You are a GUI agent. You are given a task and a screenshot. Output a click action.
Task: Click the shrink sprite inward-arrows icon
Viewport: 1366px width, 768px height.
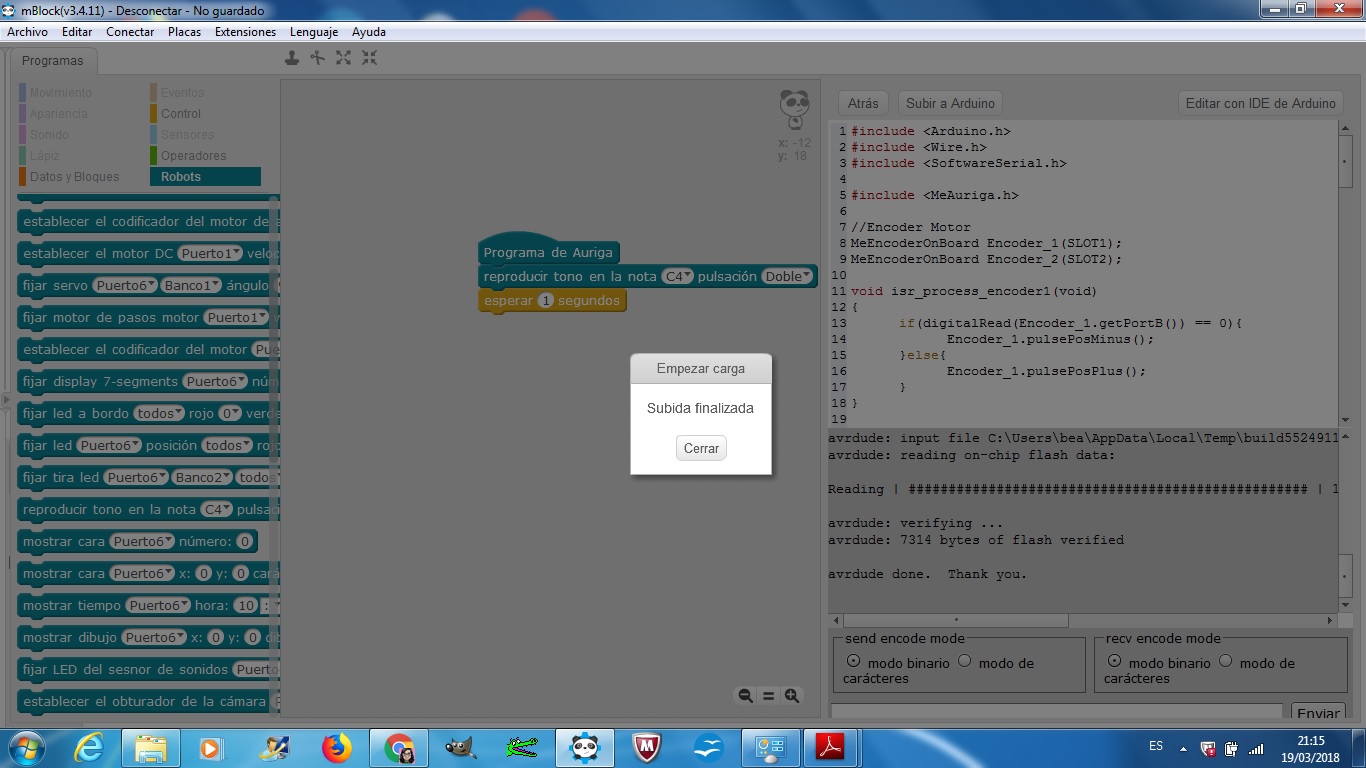pyautogui.click(x=369, y=58)
